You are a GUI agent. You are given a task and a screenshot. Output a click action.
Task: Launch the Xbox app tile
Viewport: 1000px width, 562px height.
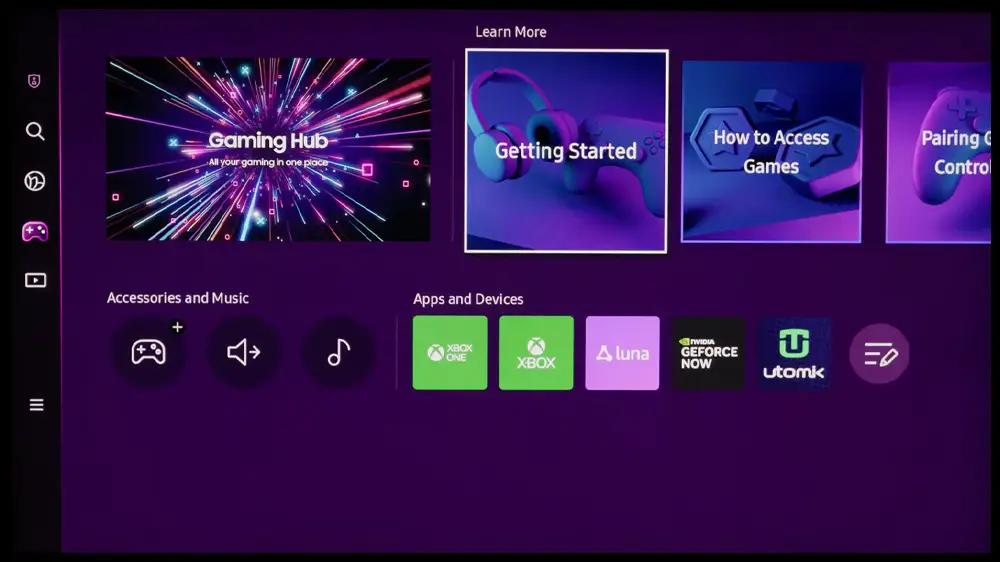pos(536,353)
